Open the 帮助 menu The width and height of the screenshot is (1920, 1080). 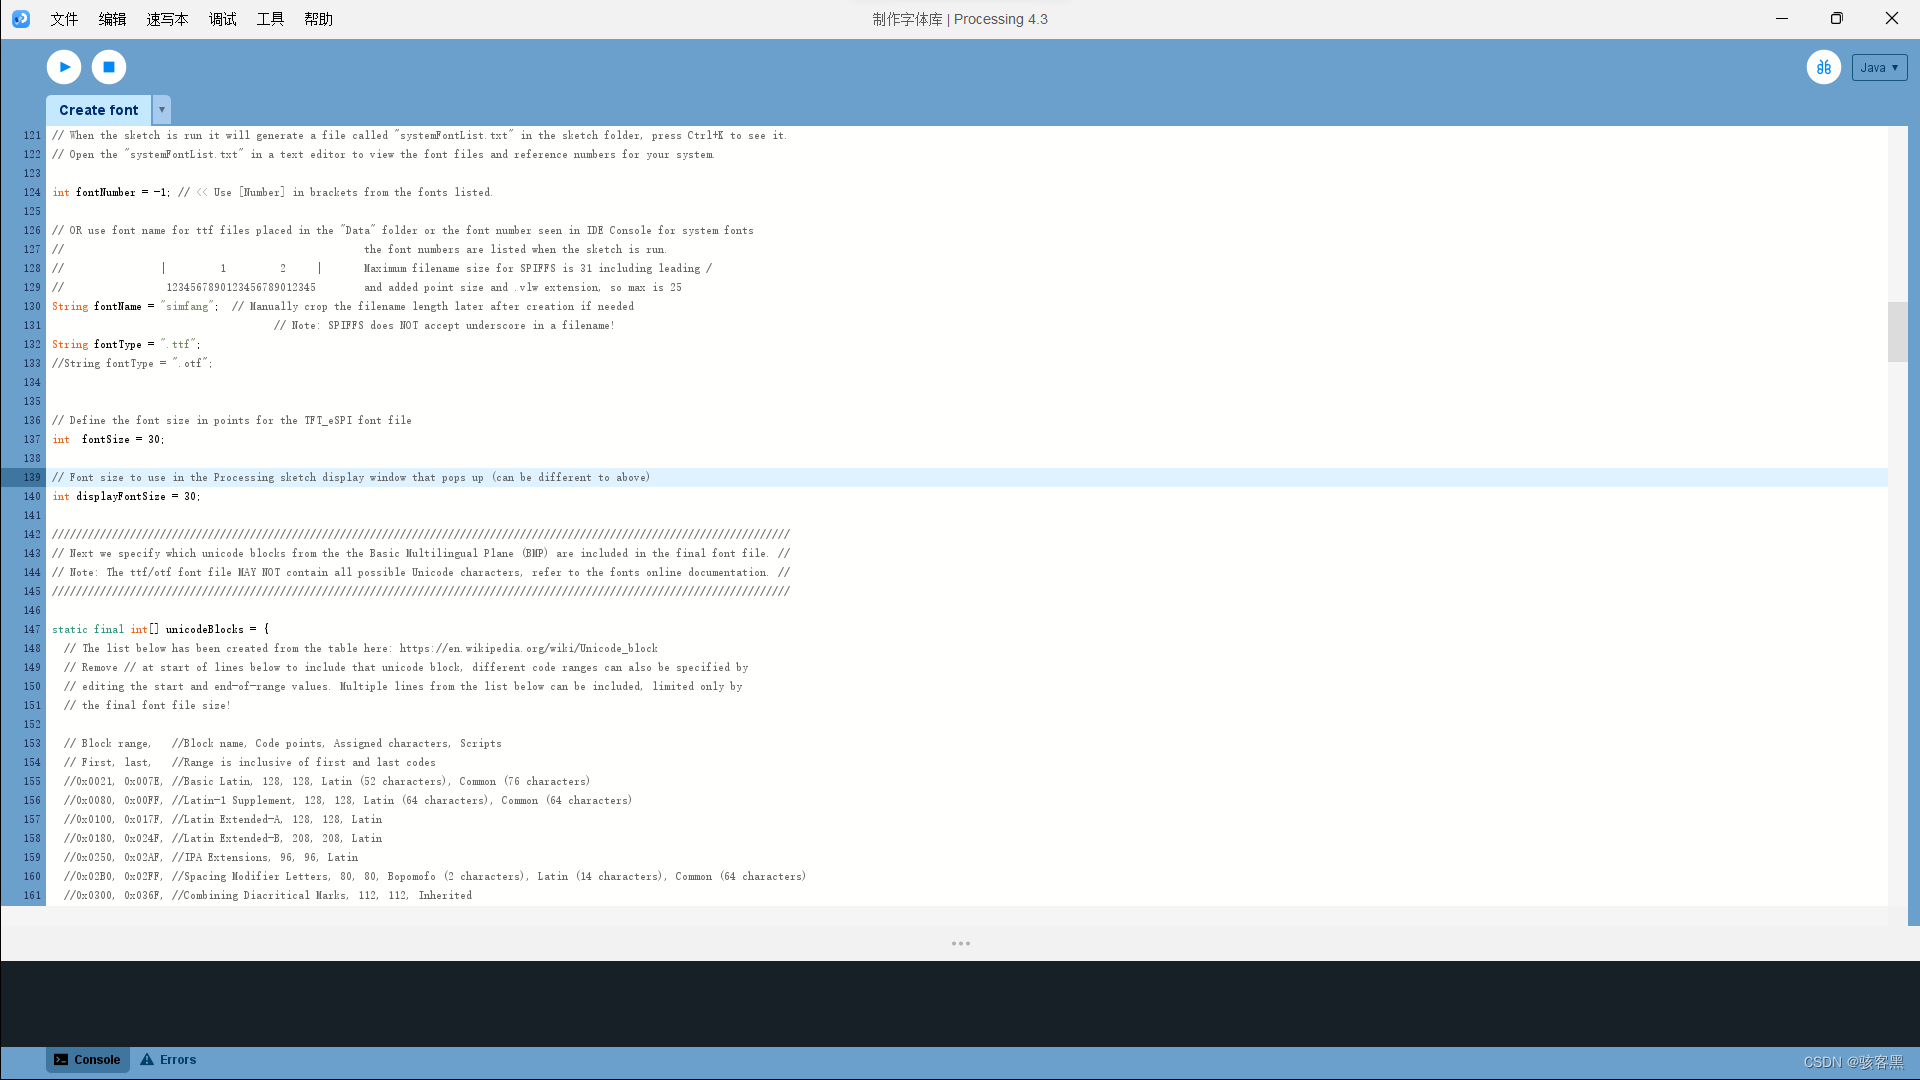coord(318,19)
